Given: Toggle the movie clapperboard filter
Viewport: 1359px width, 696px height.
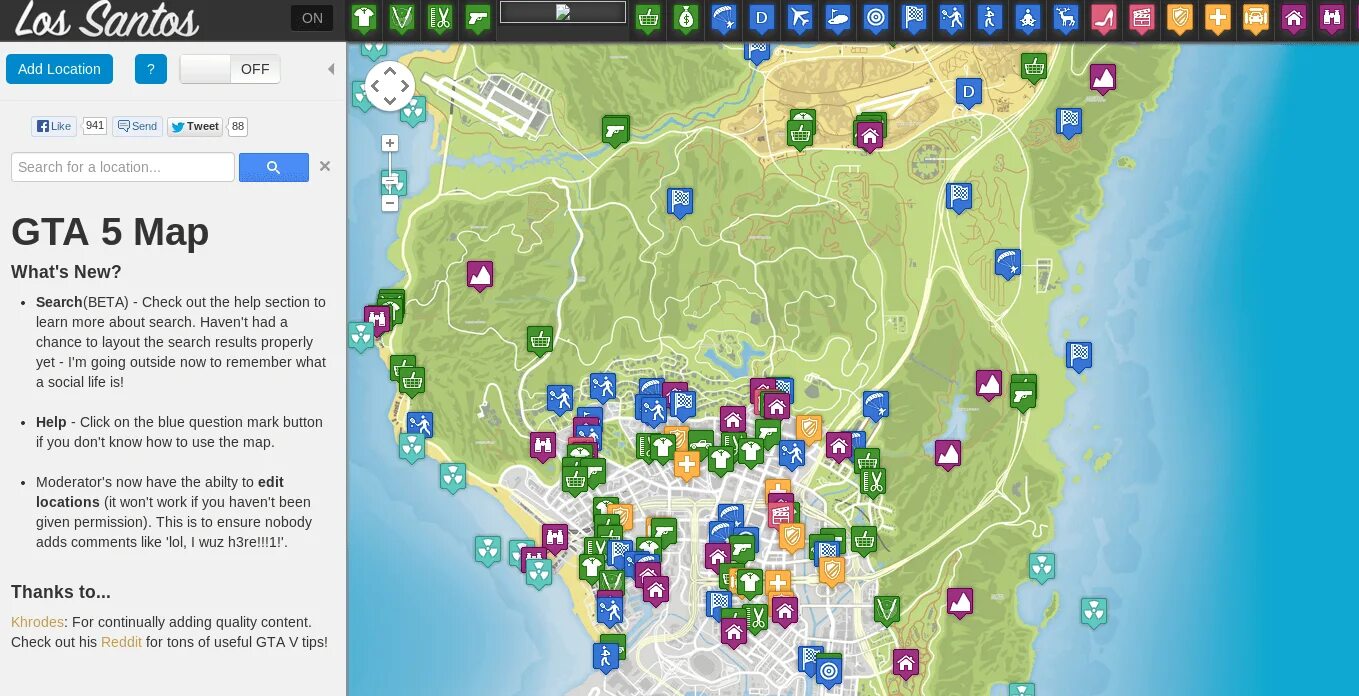Looking at the screenshot, I should click(1142, 18).
